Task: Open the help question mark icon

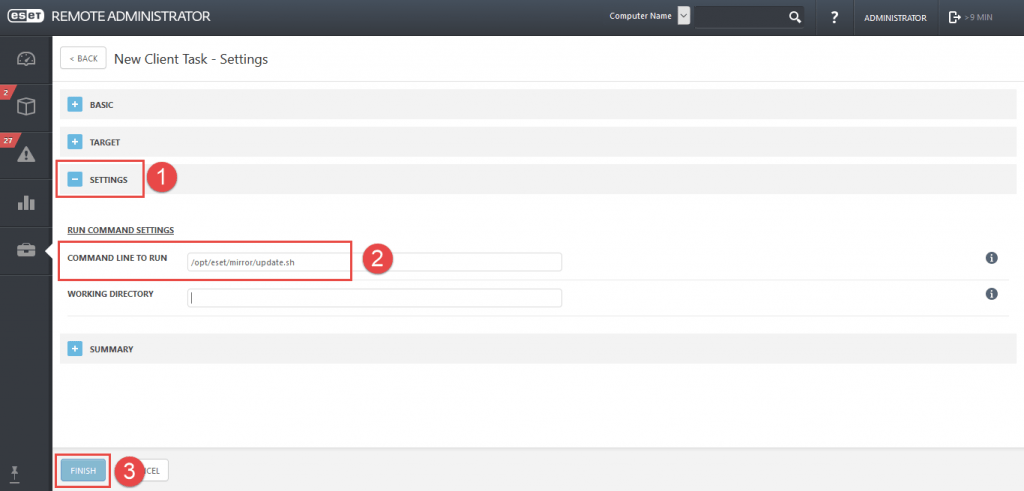Action: [834, 17]
